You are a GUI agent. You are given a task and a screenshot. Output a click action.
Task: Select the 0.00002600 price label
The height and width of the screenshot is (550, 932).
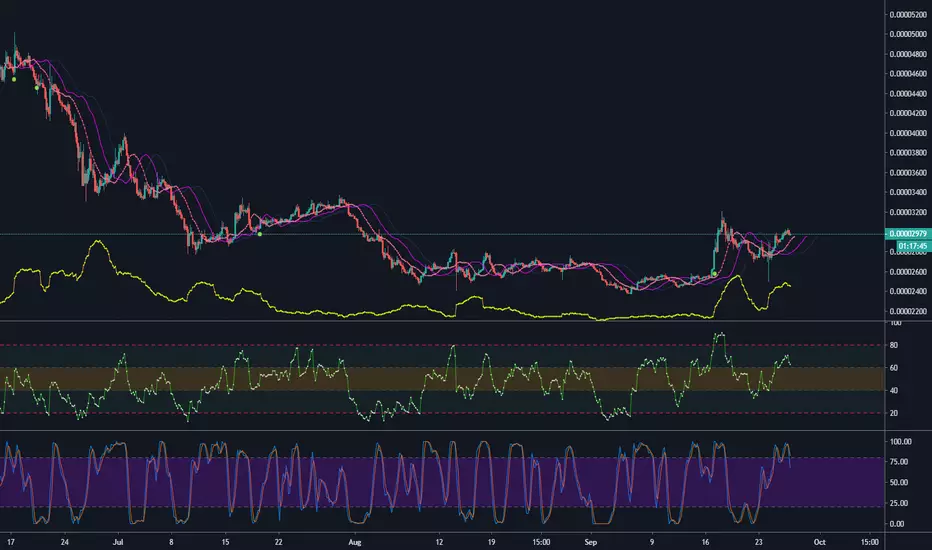(908, 272)
